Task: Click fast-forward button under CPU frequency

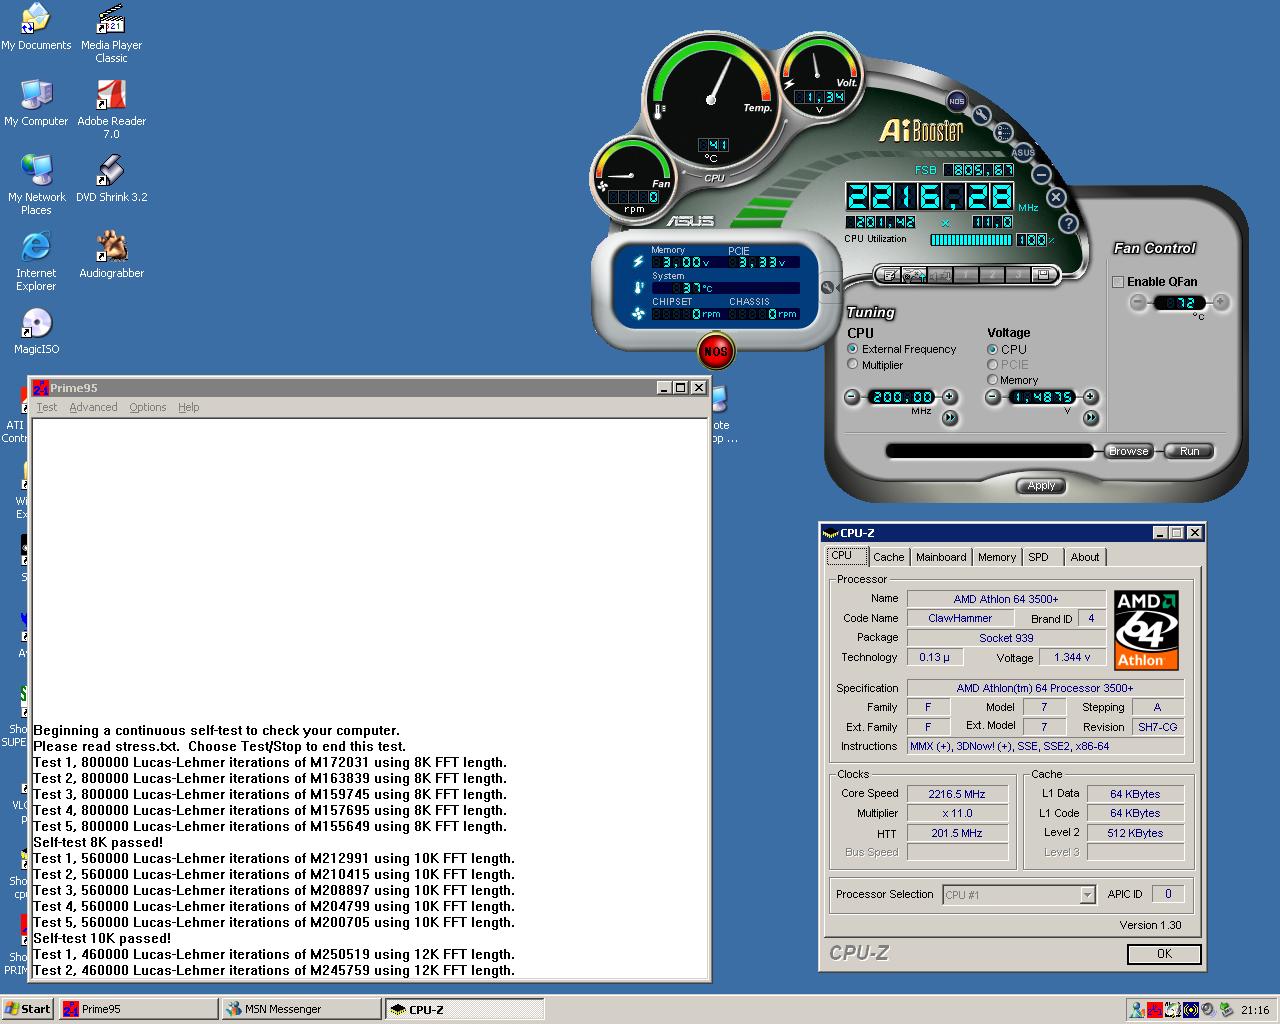Action: pos(950,418)
